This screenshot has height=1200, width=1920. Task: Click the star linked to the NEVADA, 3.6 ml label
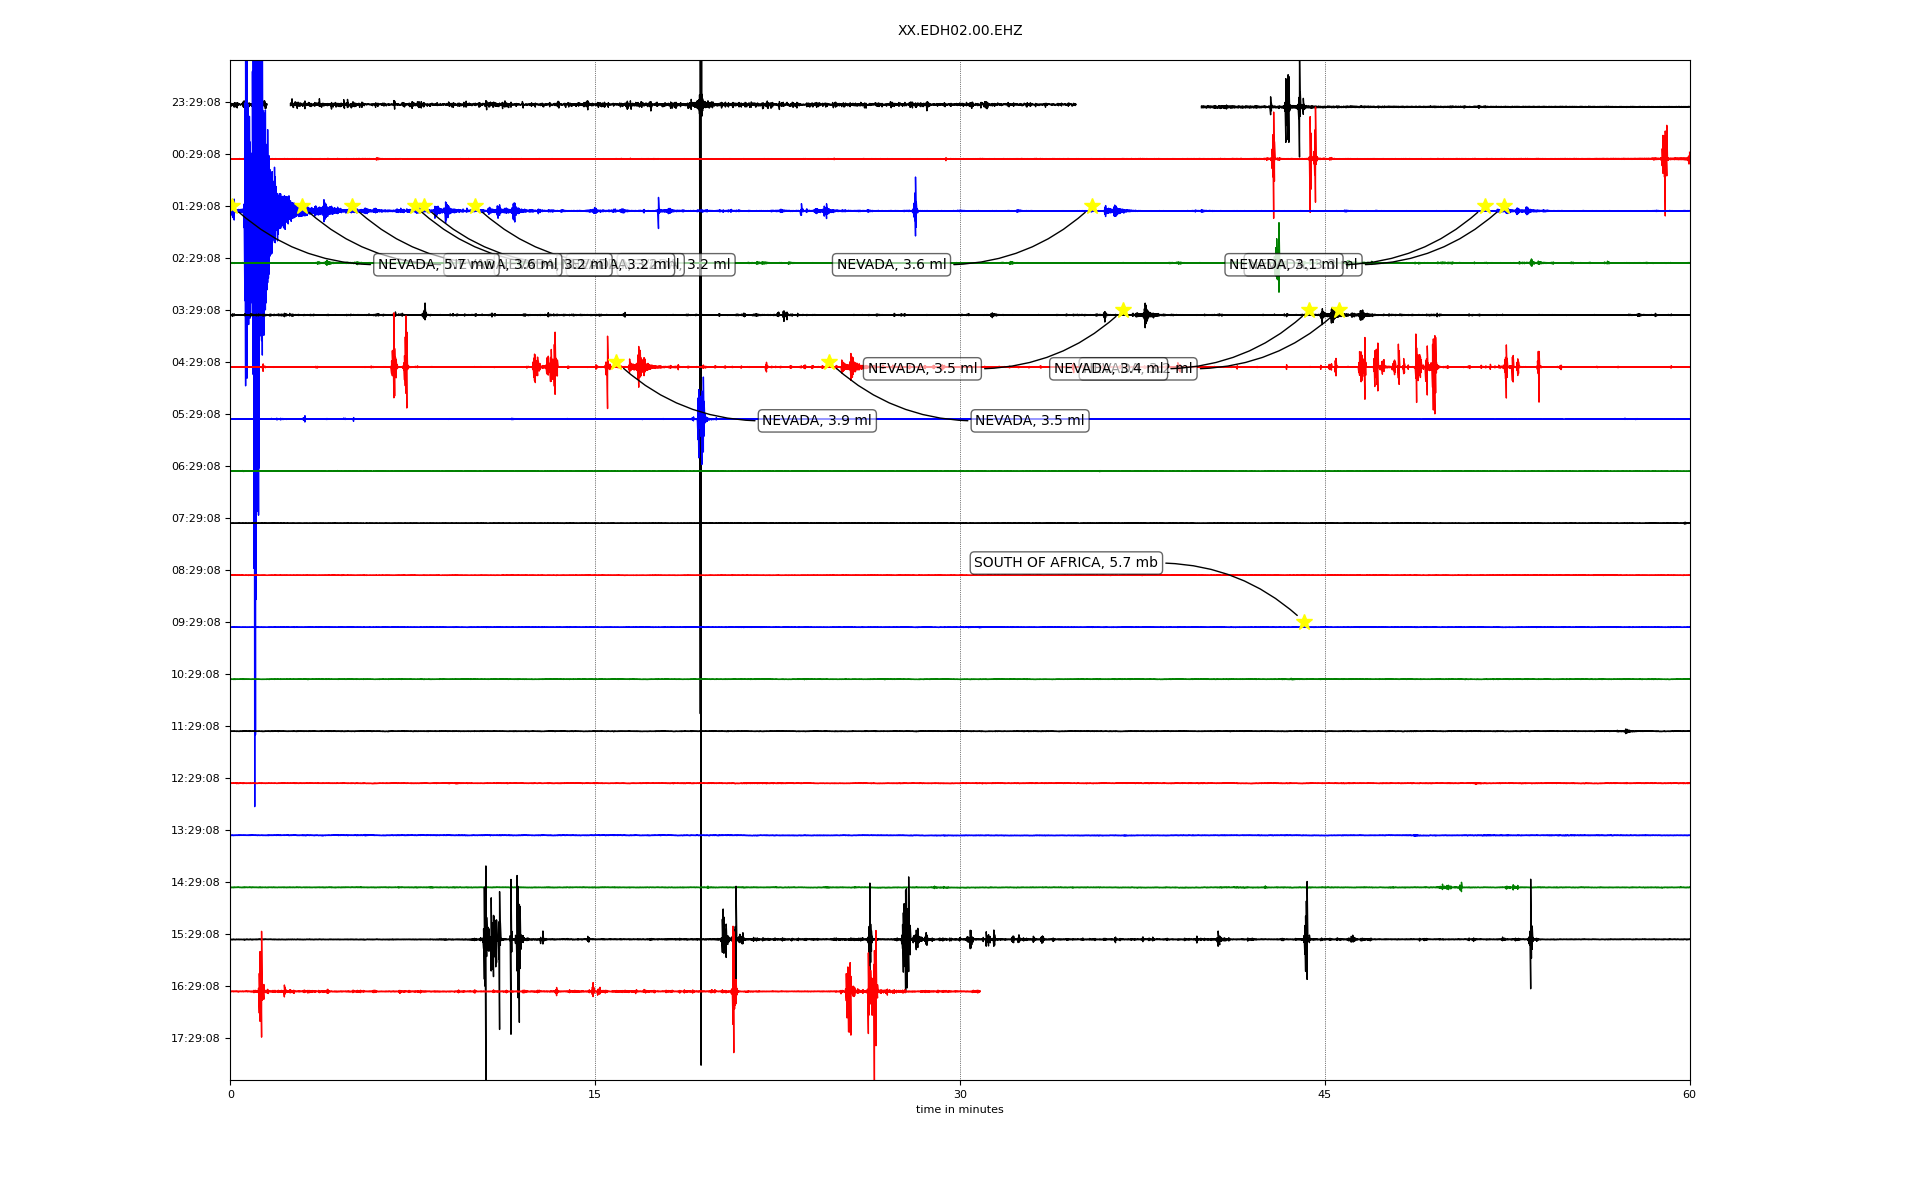click(x=1092, y=206)
